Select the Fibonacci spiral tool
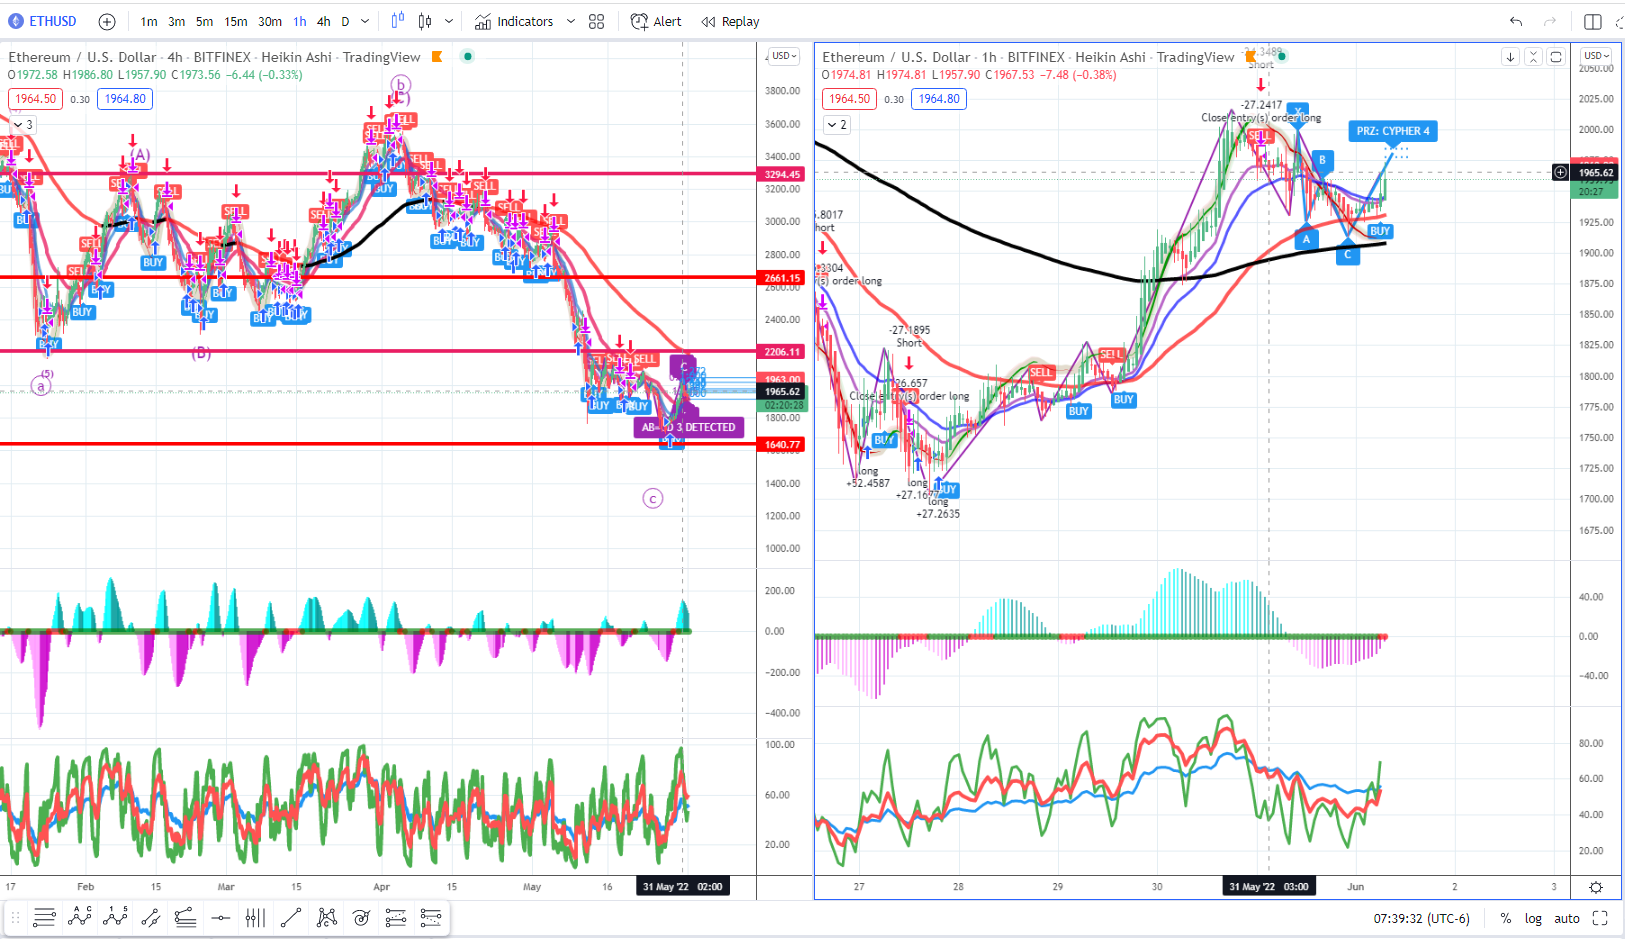The width and height of the screenshot is (1625, 939). [x=361, y=917]
